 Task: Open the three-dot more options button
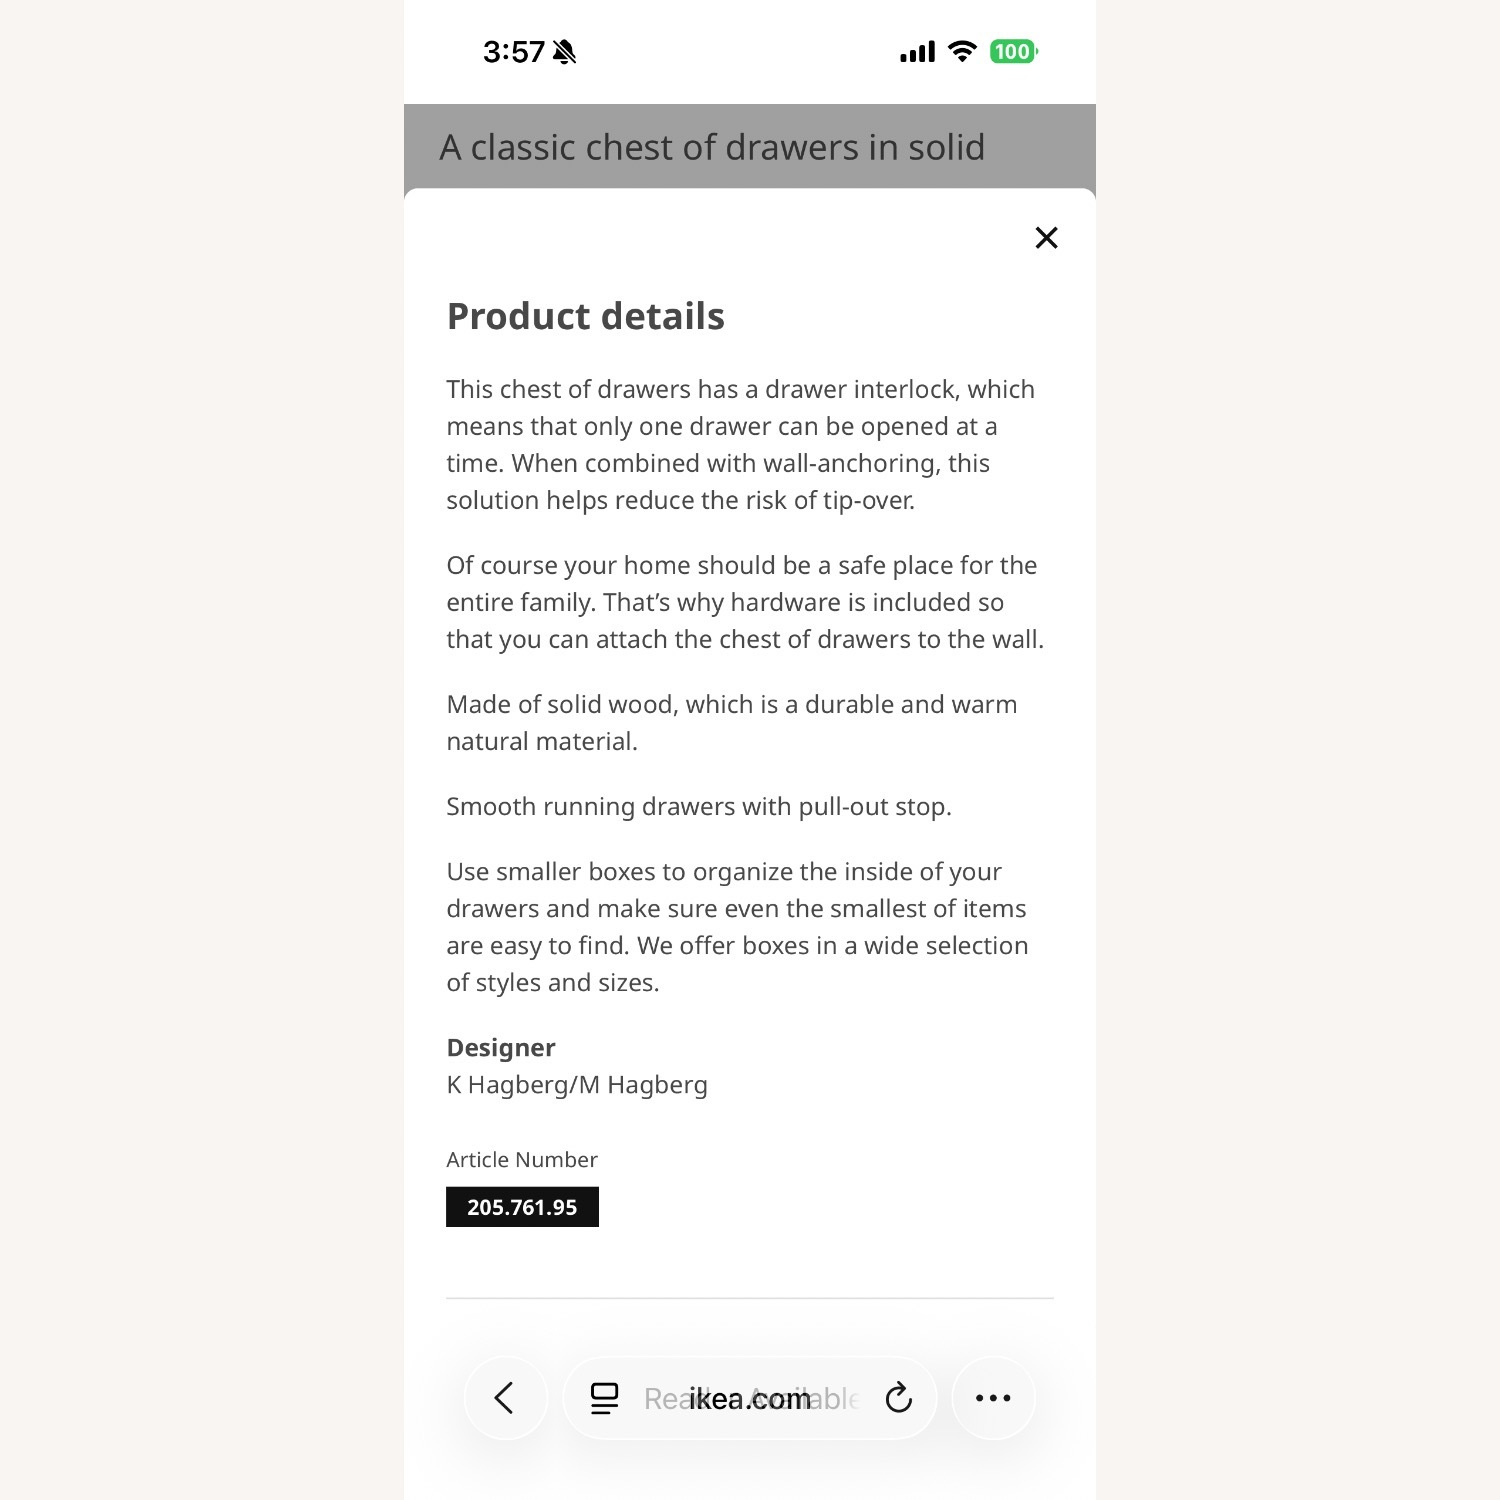[x=993, y=1397]
